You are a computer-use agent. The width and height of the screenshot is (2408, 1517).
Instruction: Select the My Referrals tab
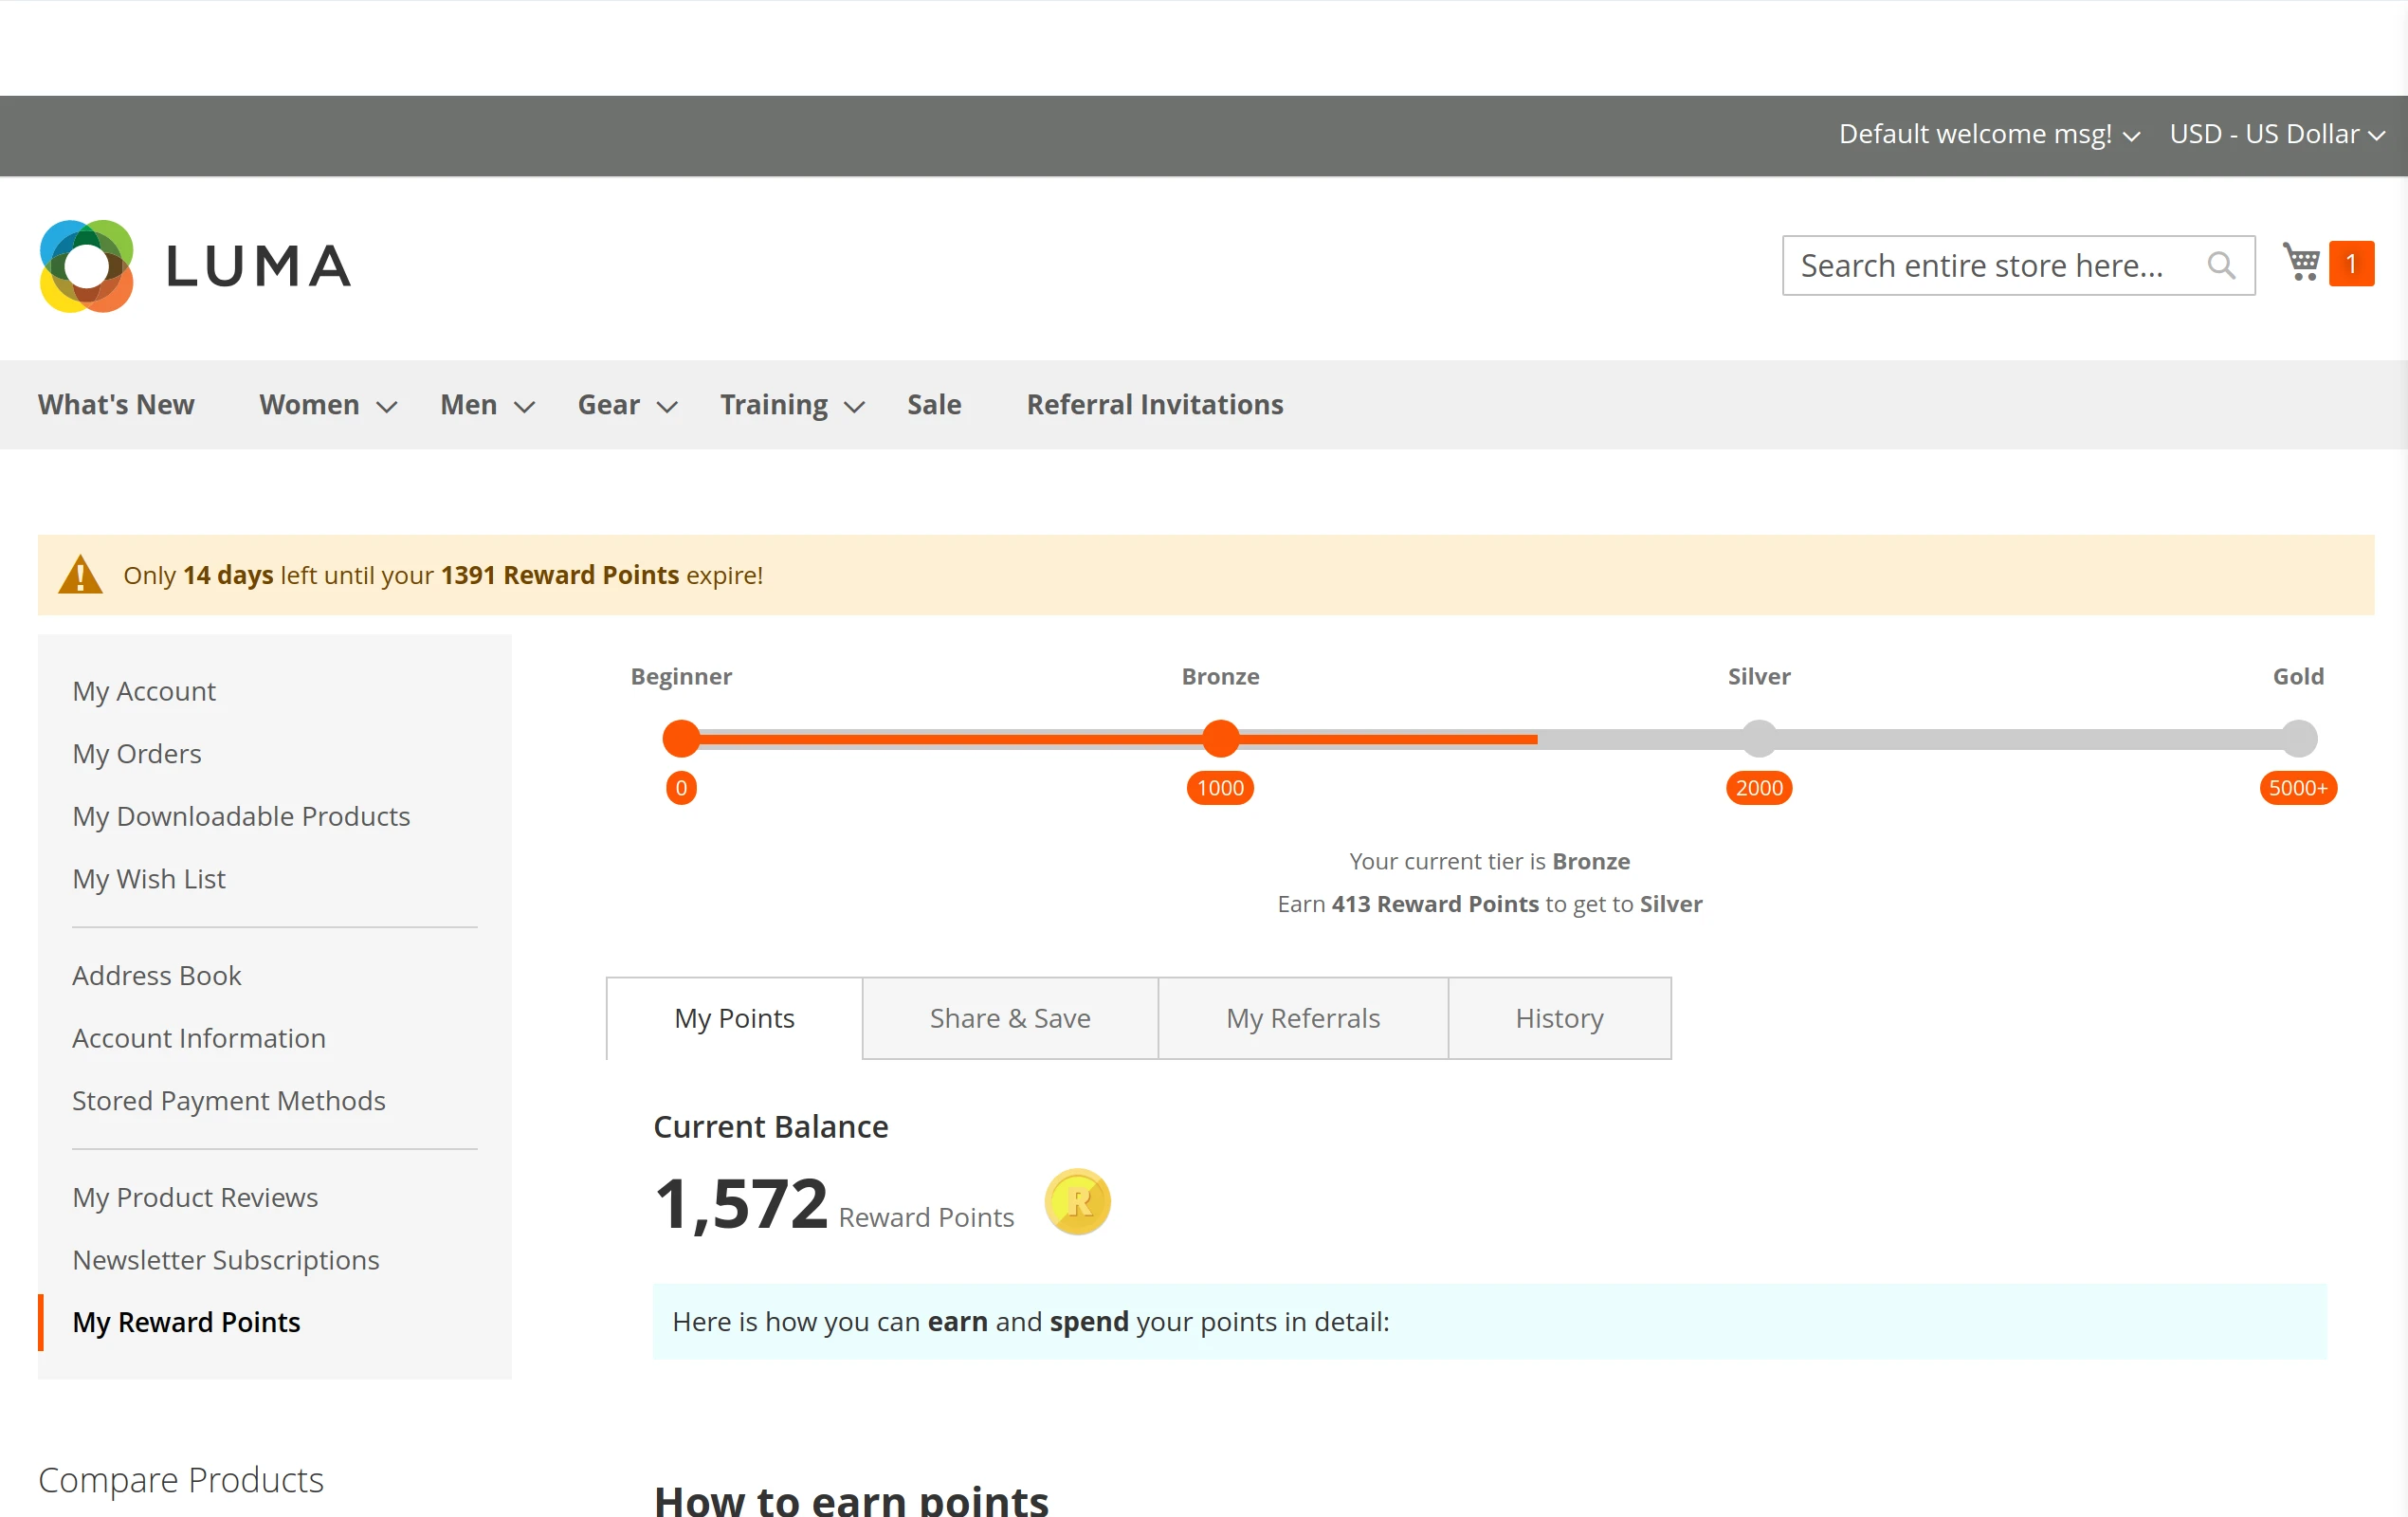pyautogui.click(x=1302, y=1018)
